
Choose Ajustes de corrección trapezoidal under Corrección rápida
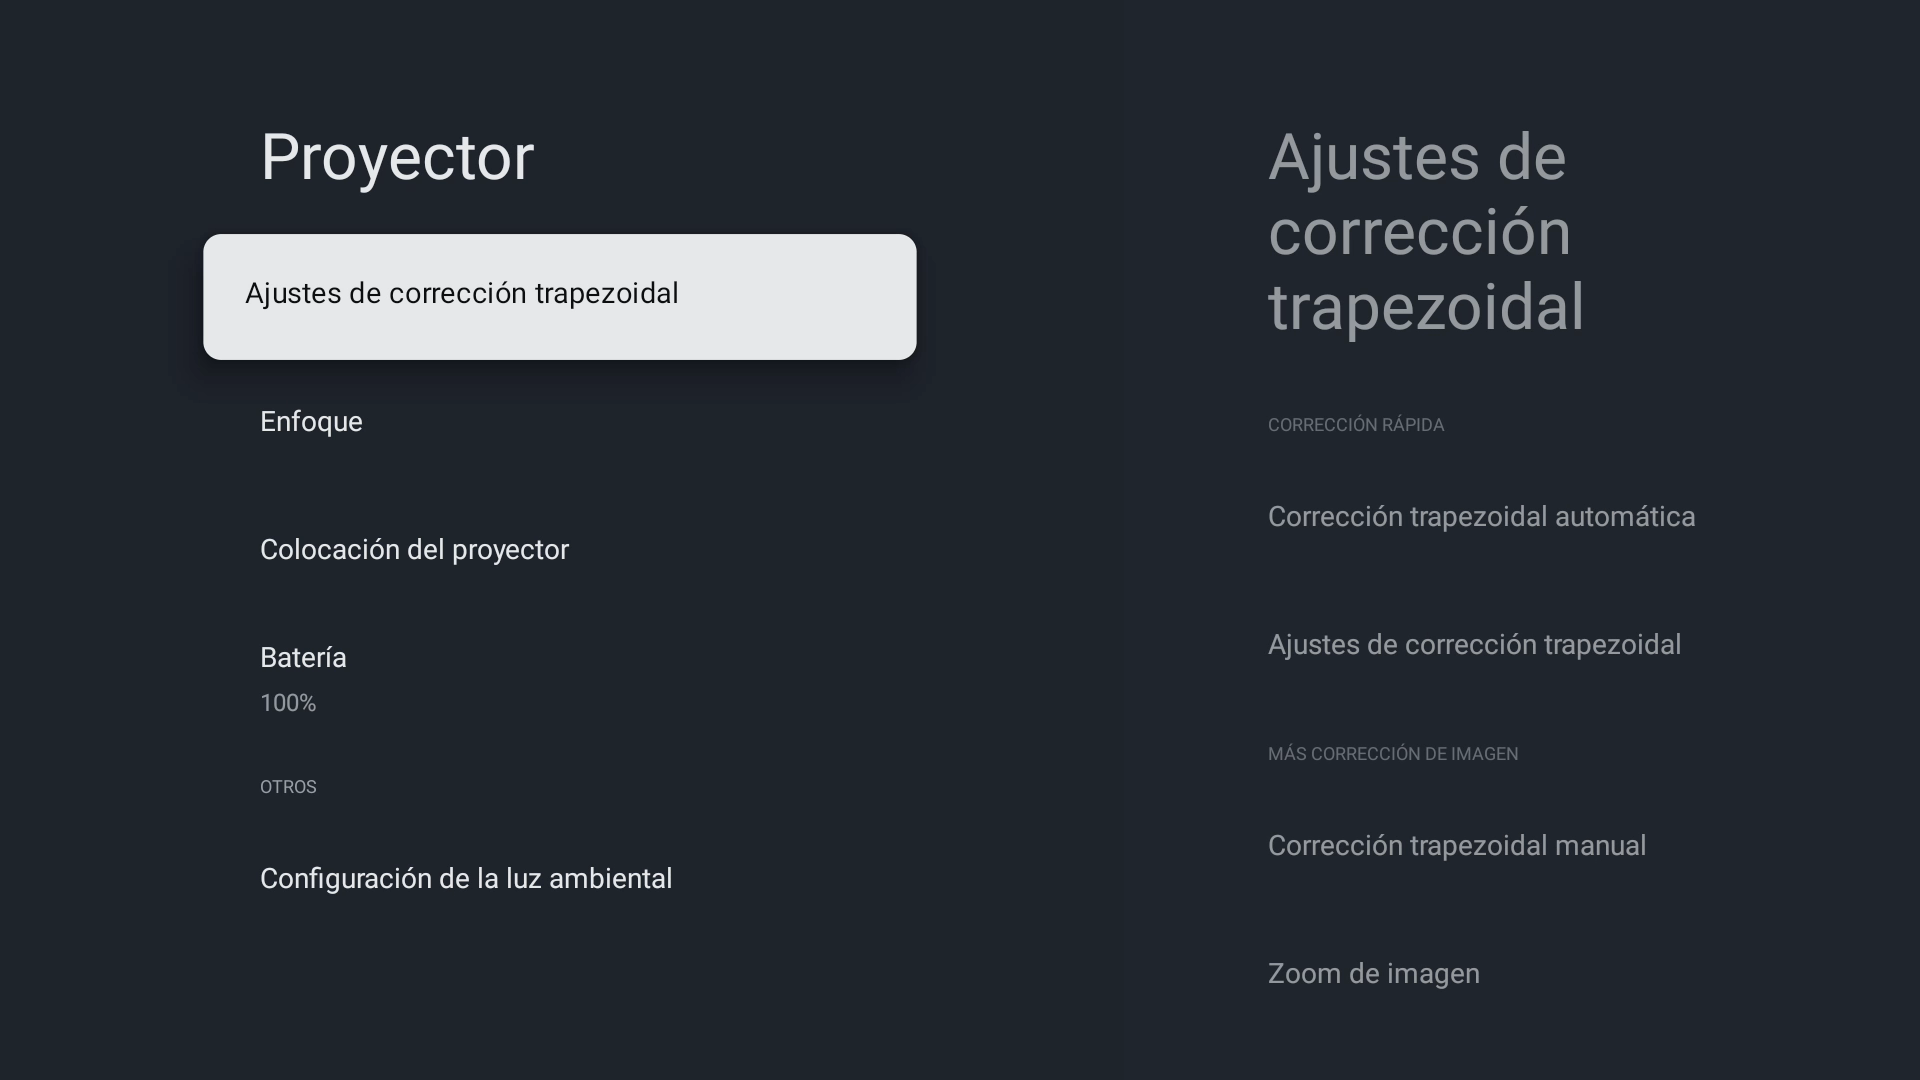(x=1474, y=645)
